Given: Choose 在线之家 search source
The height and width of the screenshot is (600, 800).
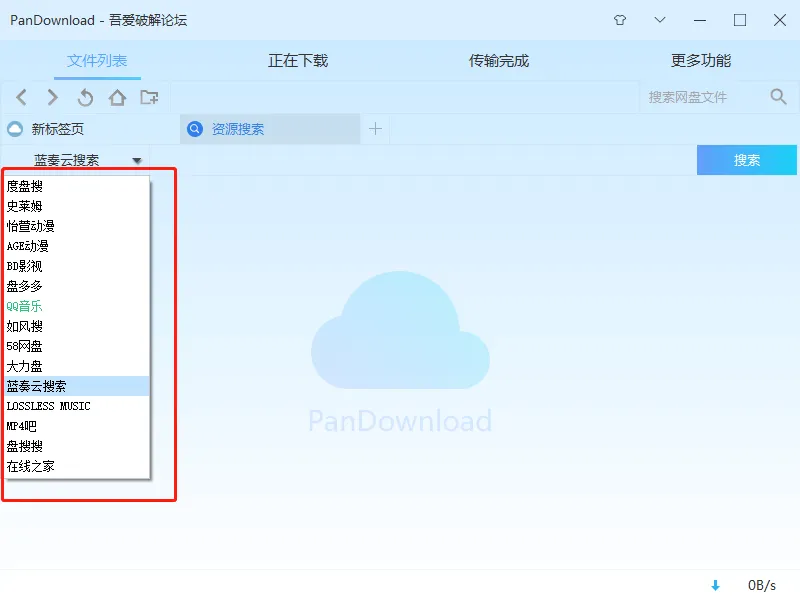Looking at the screenshot, I should (77, 466).
